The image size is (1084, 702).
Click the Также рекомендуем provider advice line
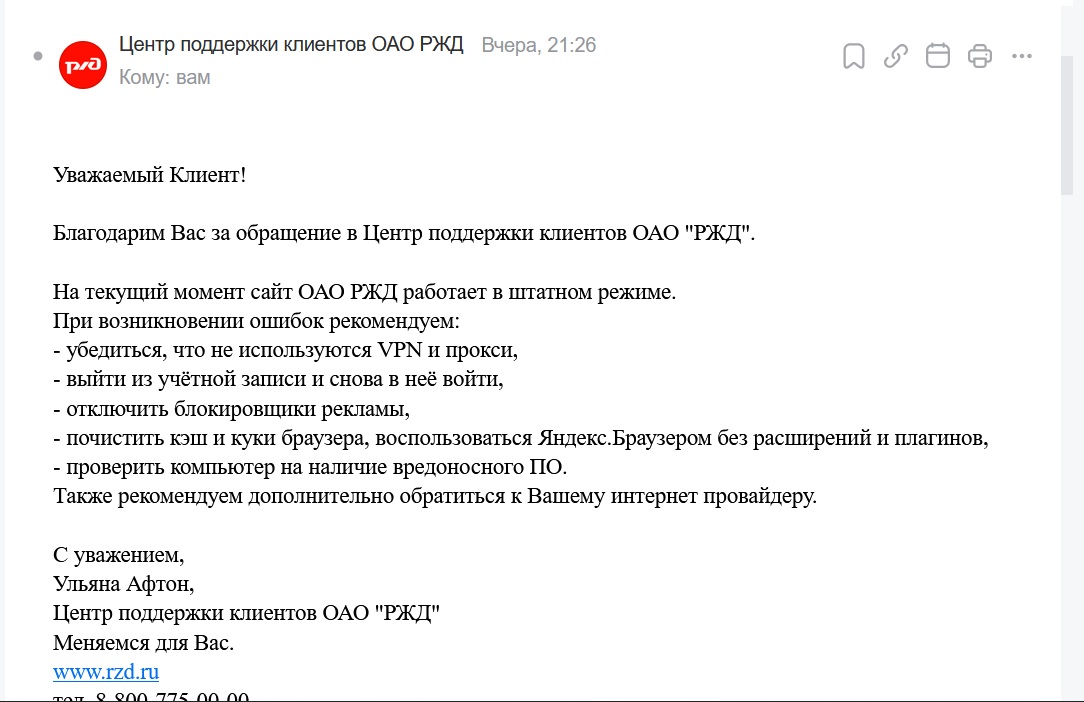tap(435, 496)
